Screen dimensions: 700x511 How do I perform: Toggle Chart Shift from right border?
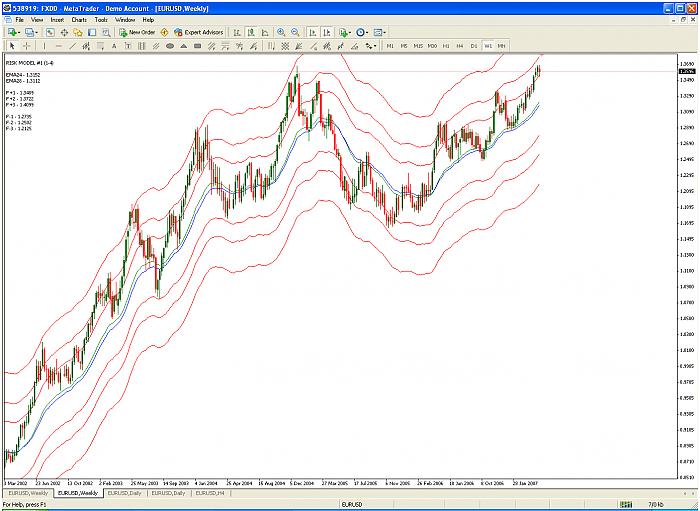tap(327, 32)
